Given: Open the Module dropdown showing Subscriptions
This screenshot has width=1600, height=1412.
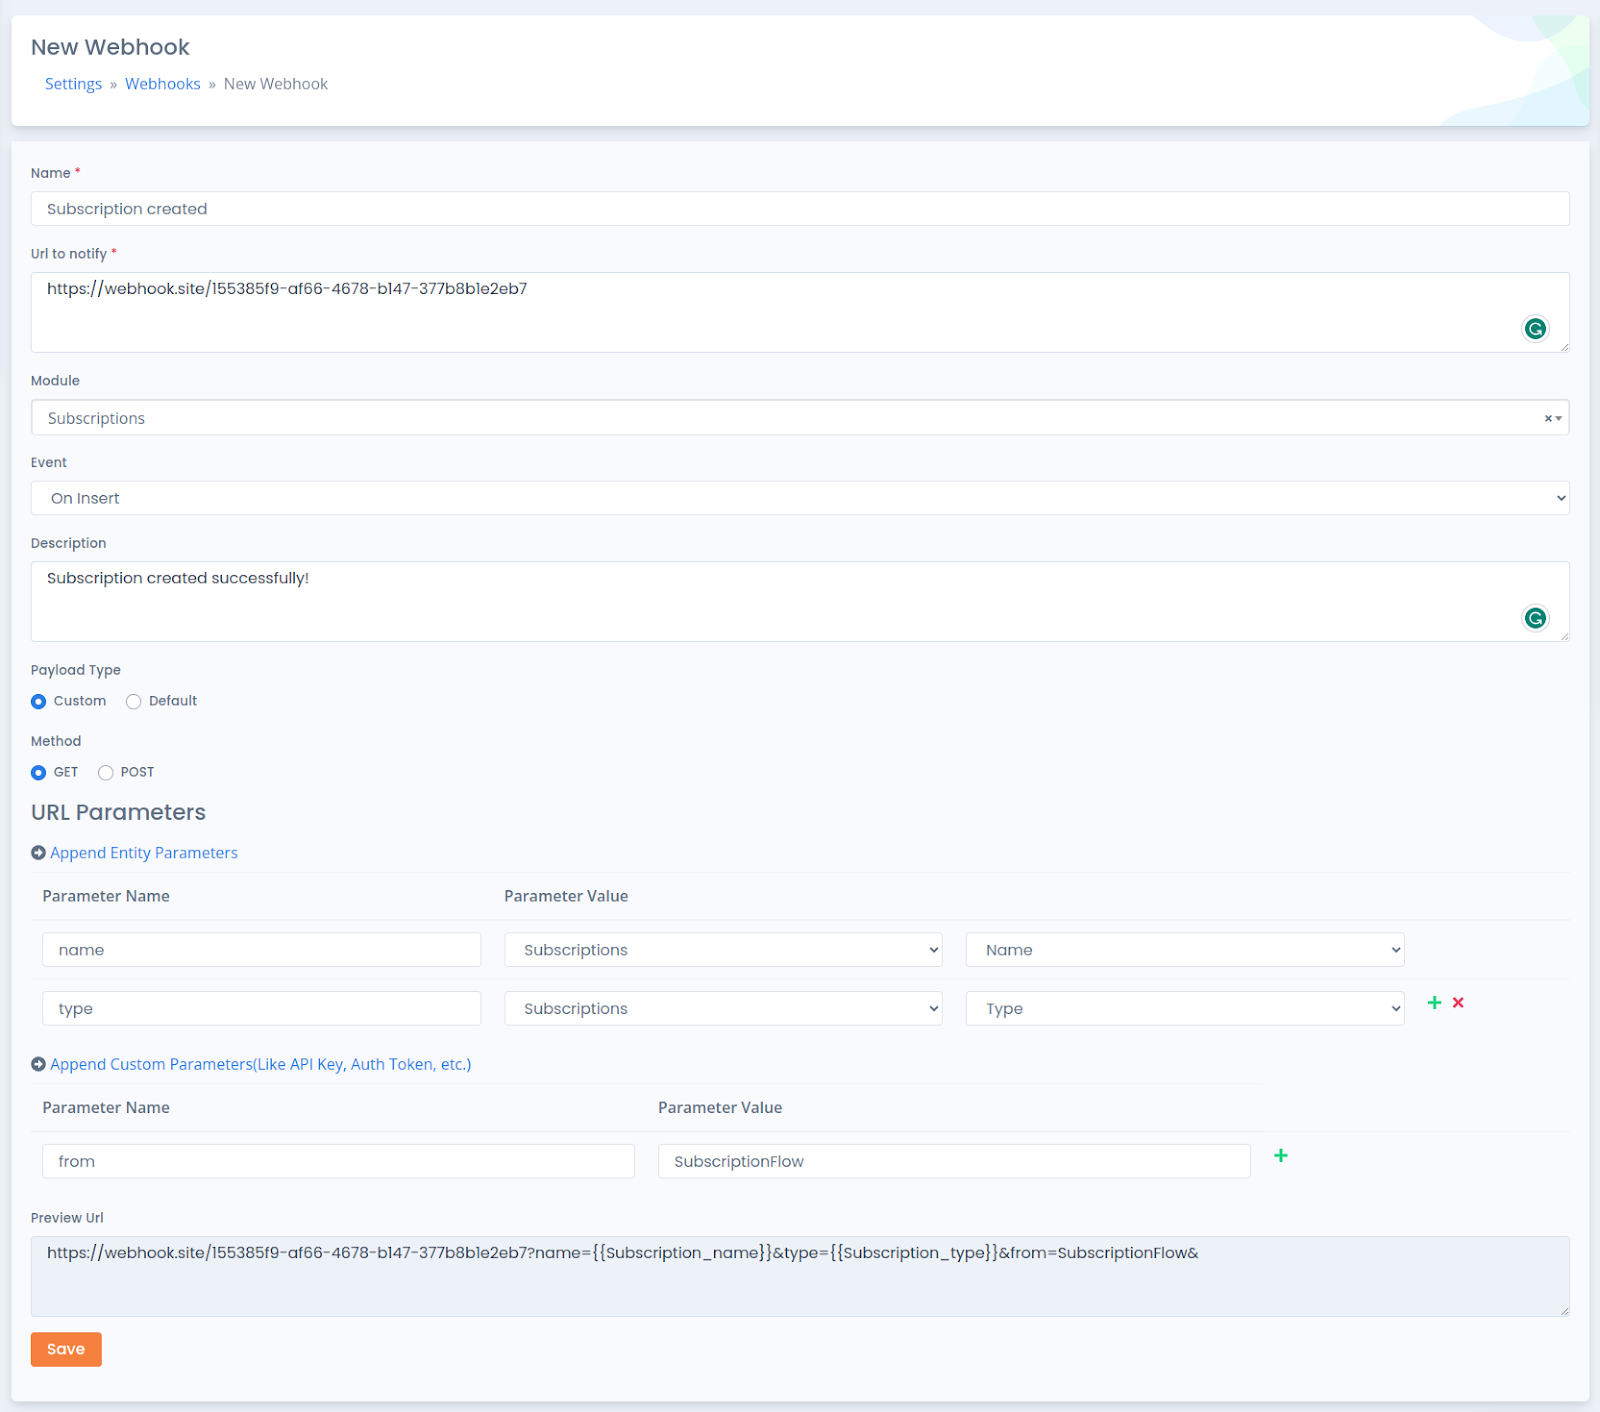Looking at the screenshot, I should click(800, 418).
